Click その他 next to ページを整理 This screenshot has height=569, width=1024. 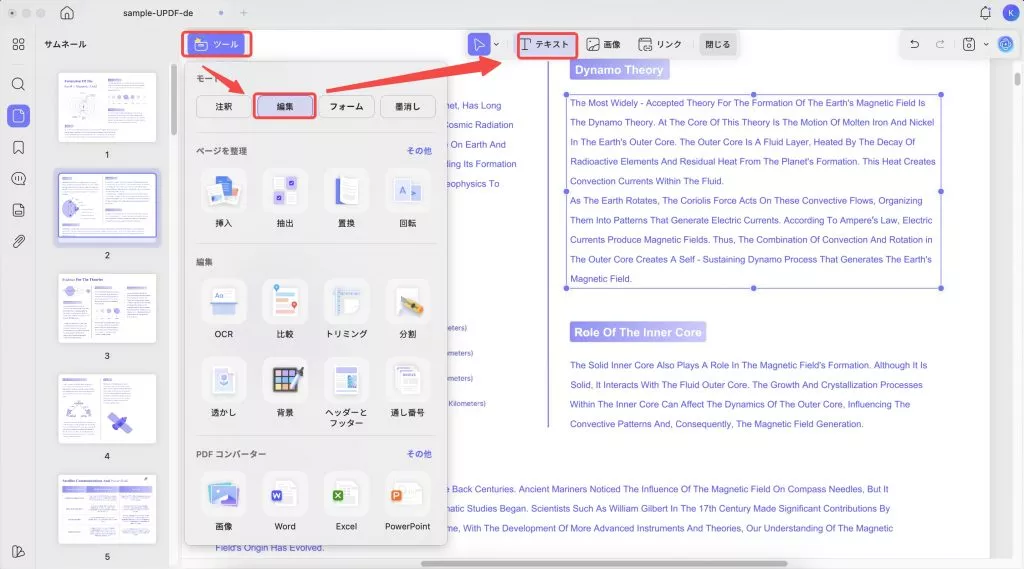pyautogui.click(x=419, y=151)
